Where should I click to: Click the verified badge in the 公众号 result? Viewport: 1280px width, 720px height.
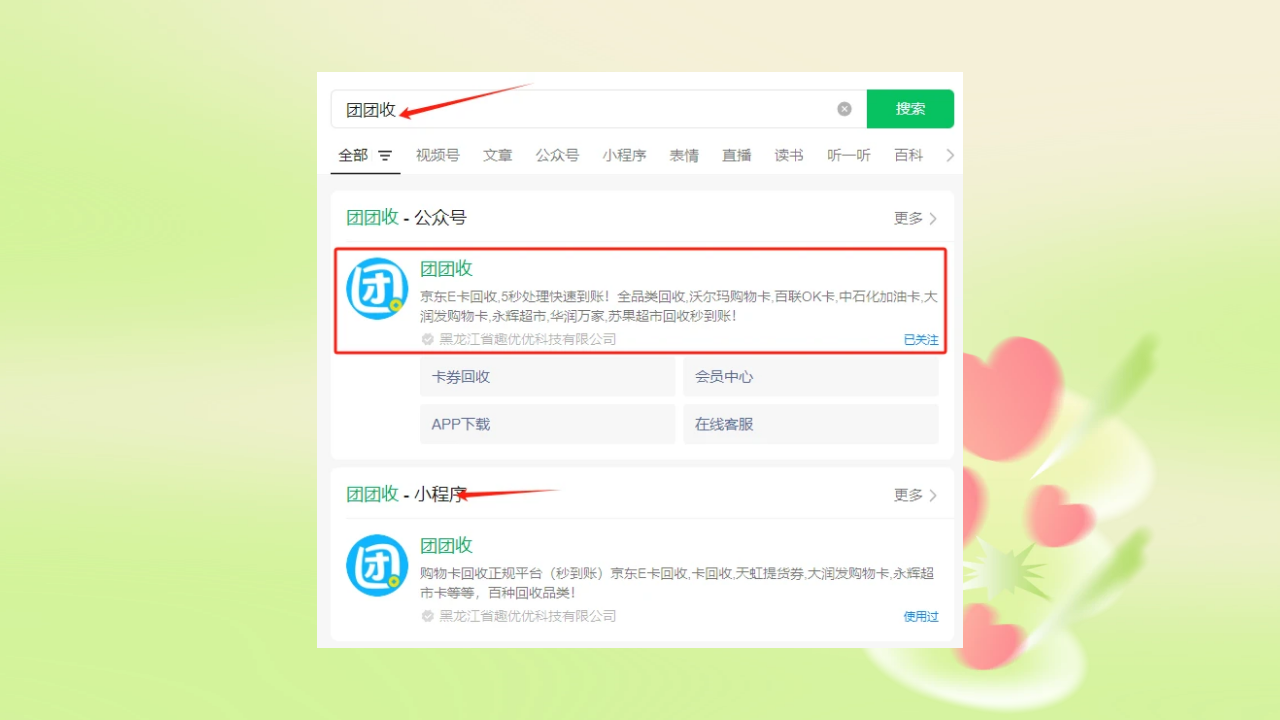click(428, 339)
